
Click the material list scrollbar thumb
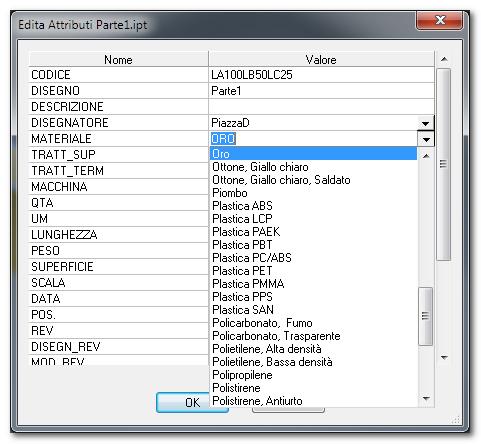(425, 316)
